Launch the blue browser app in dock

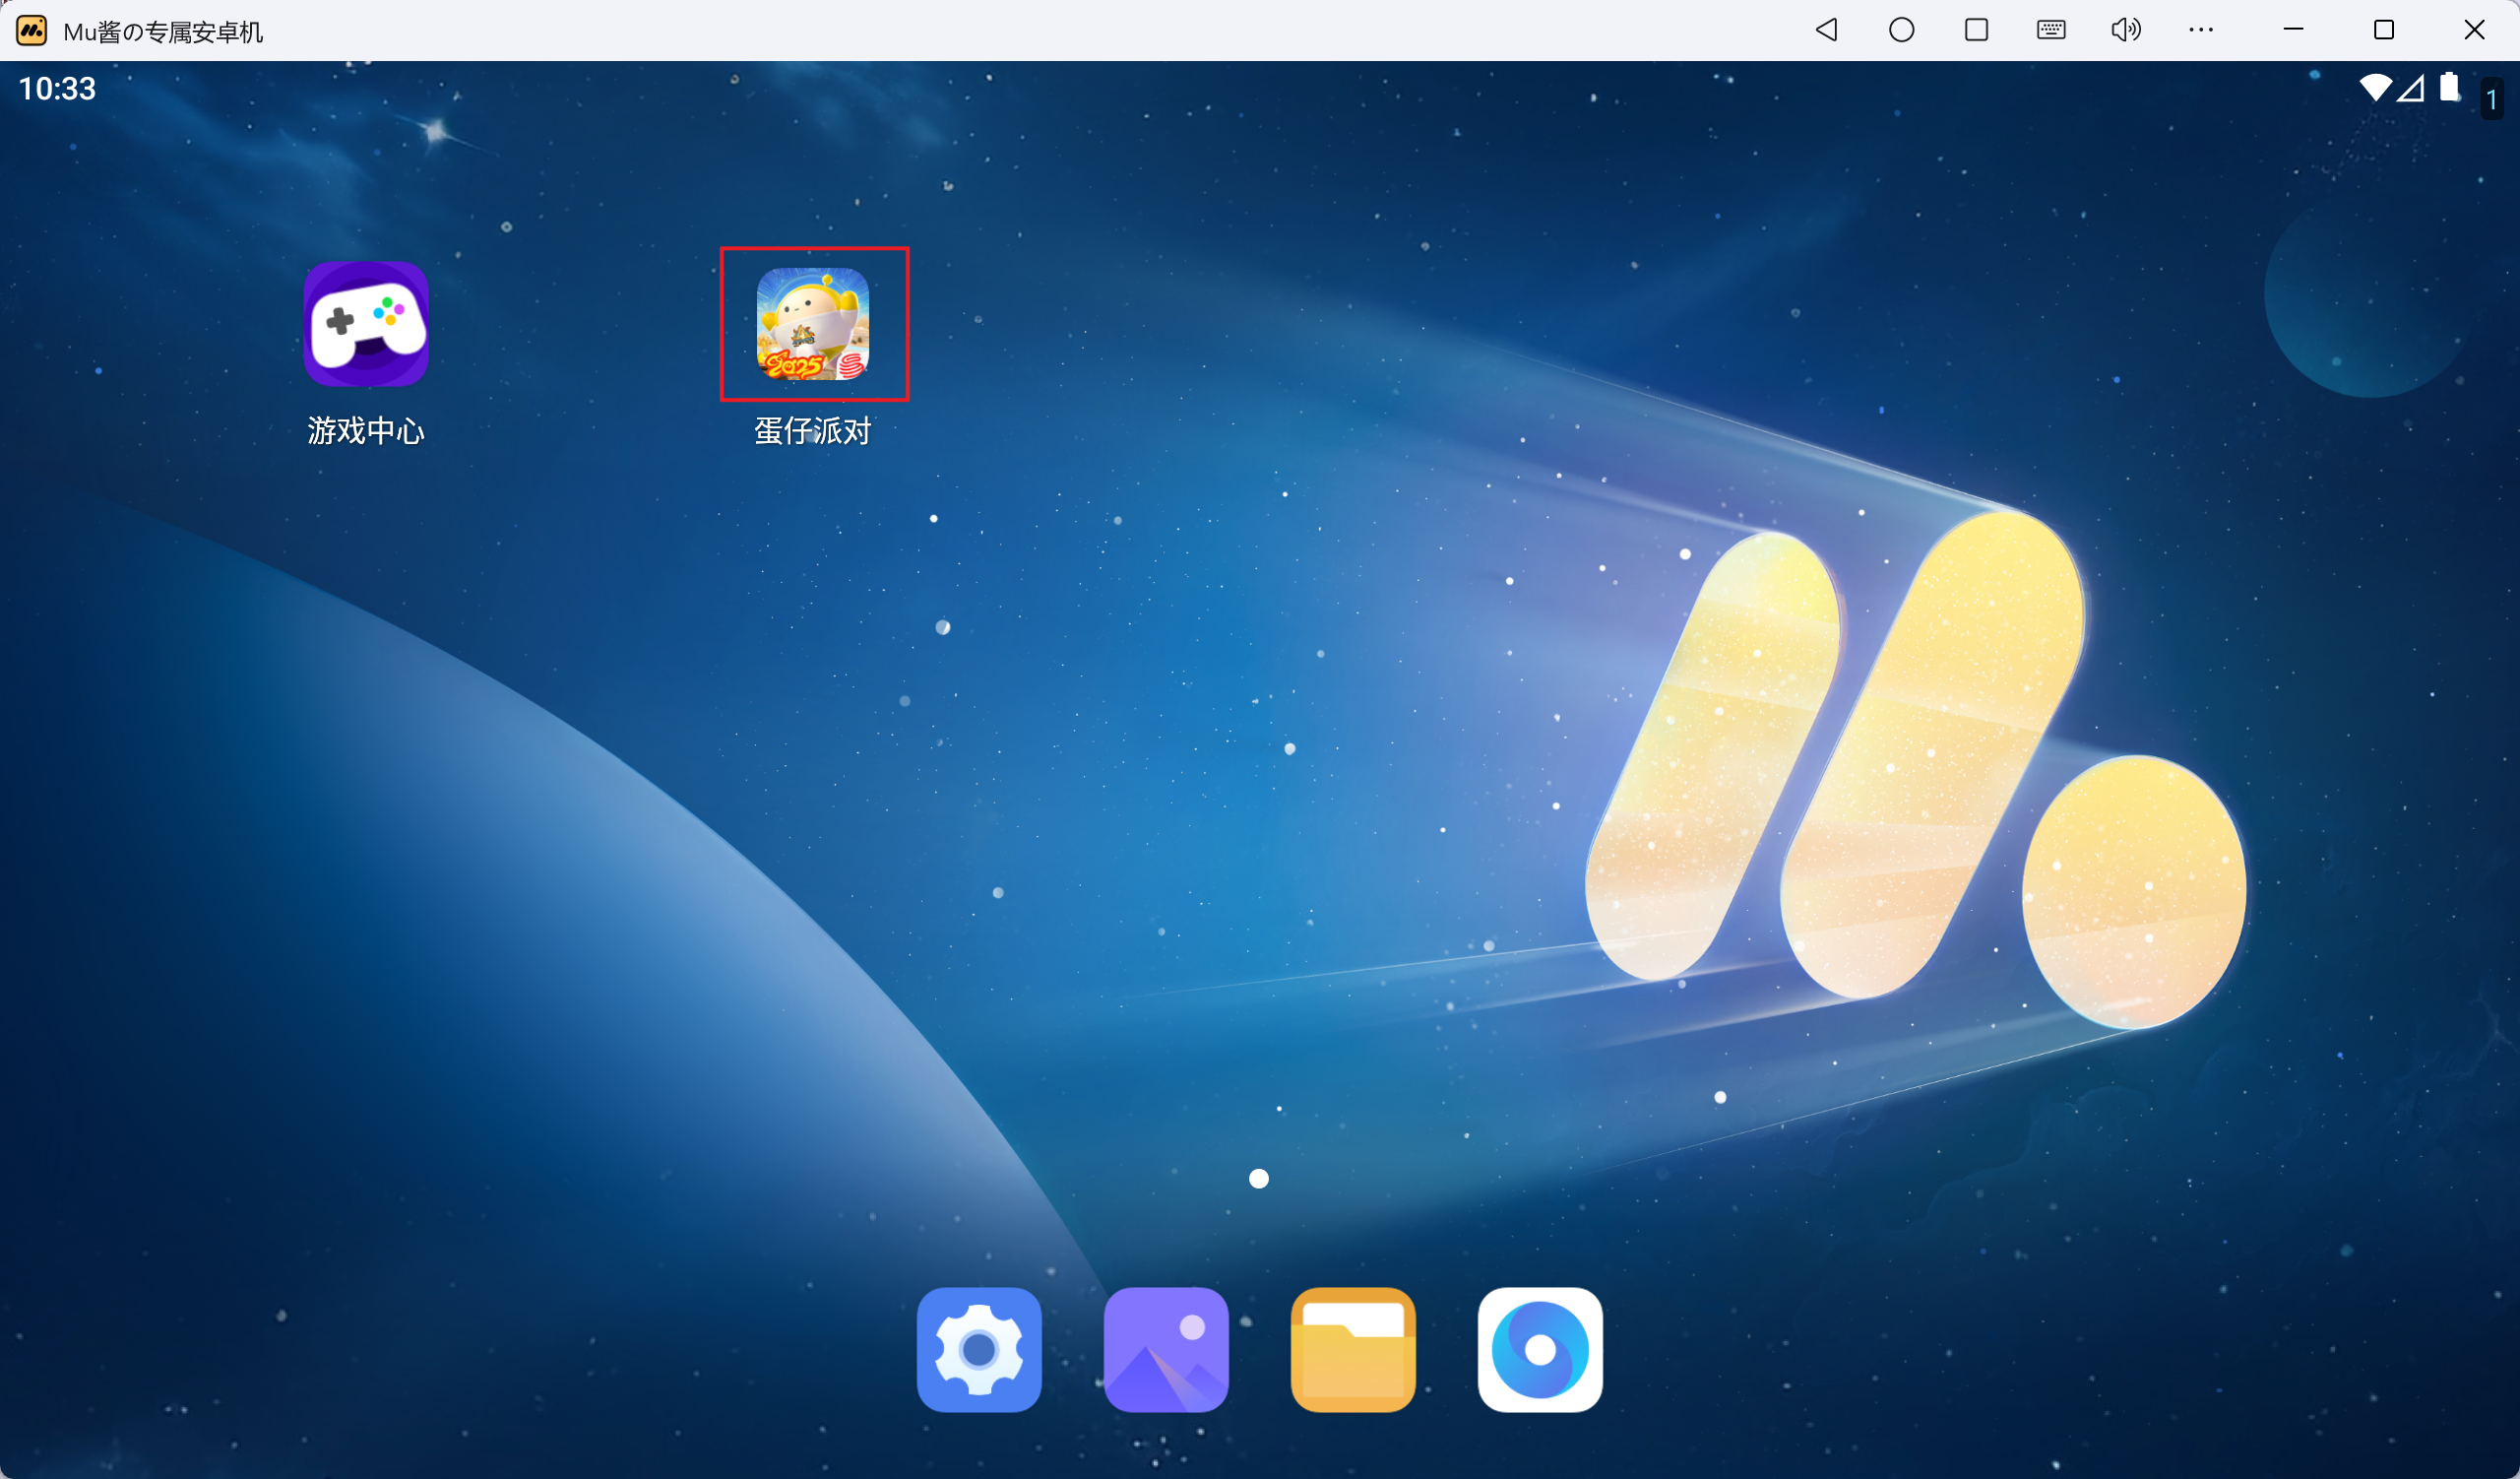point(1540,1349)
